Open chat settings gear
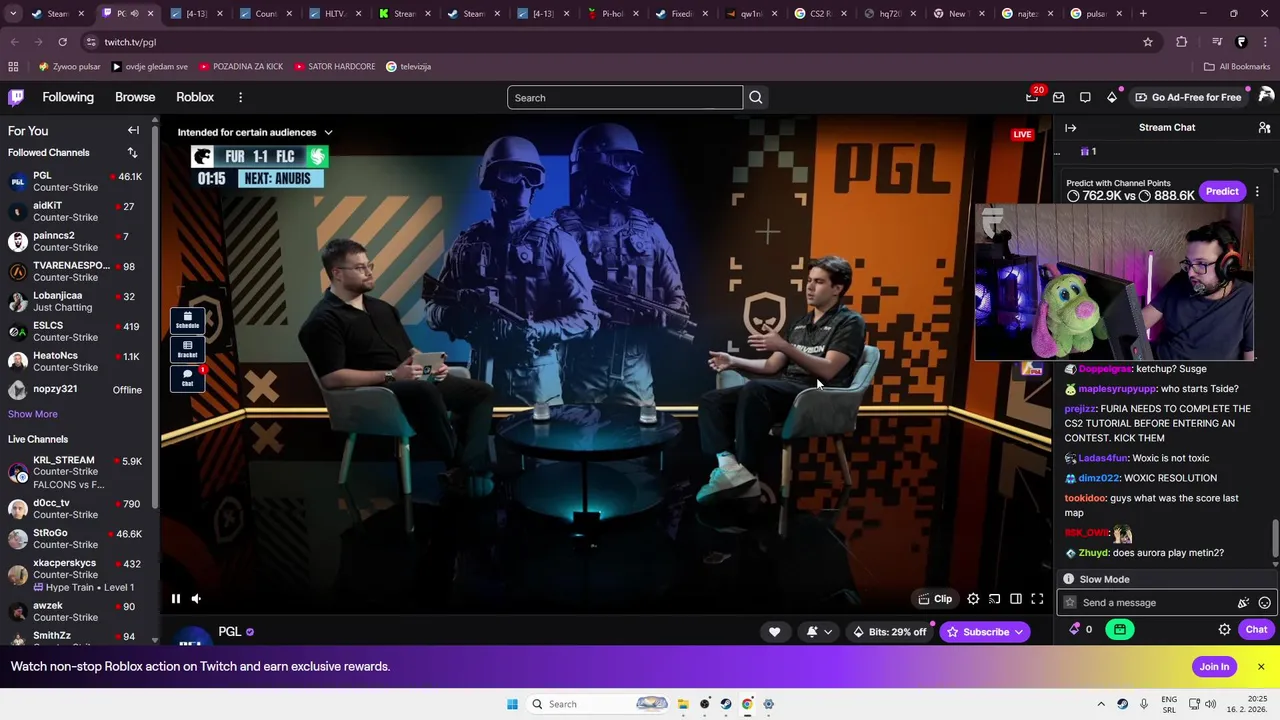 [1224, 629]
